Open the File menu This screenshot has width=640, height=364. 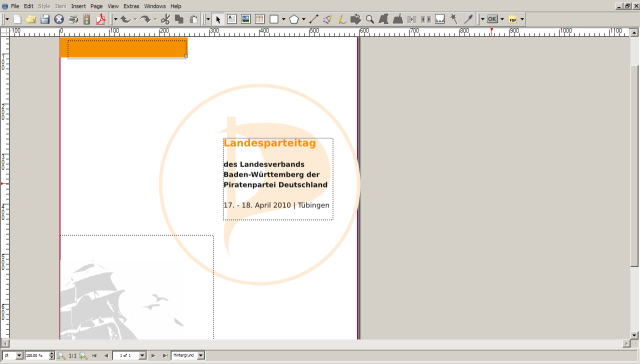[15, 6]
